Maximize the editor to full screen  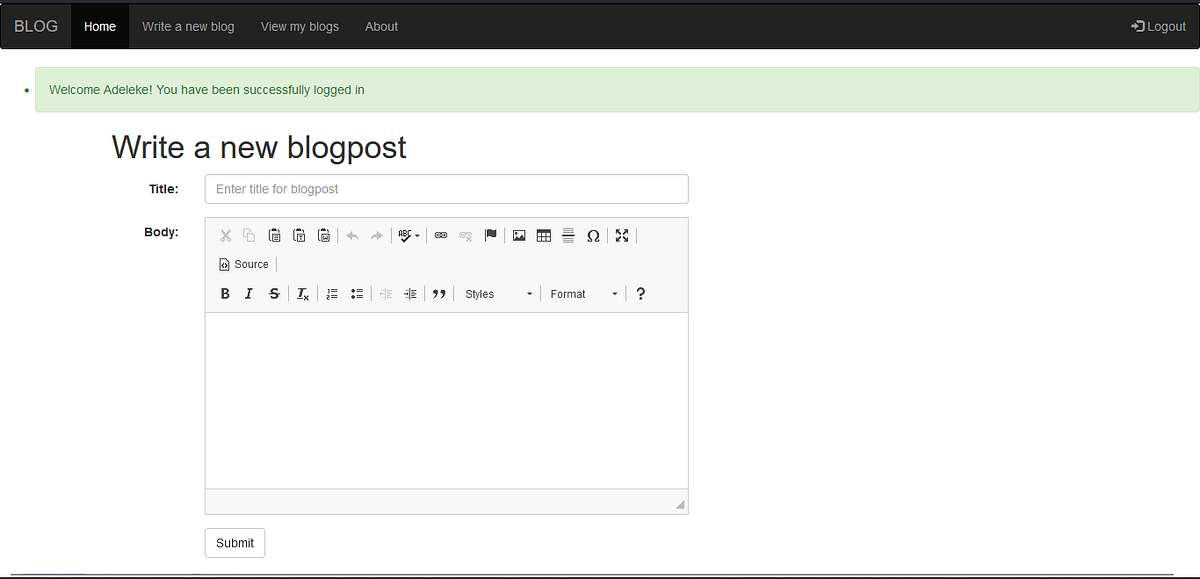[622, 235]
